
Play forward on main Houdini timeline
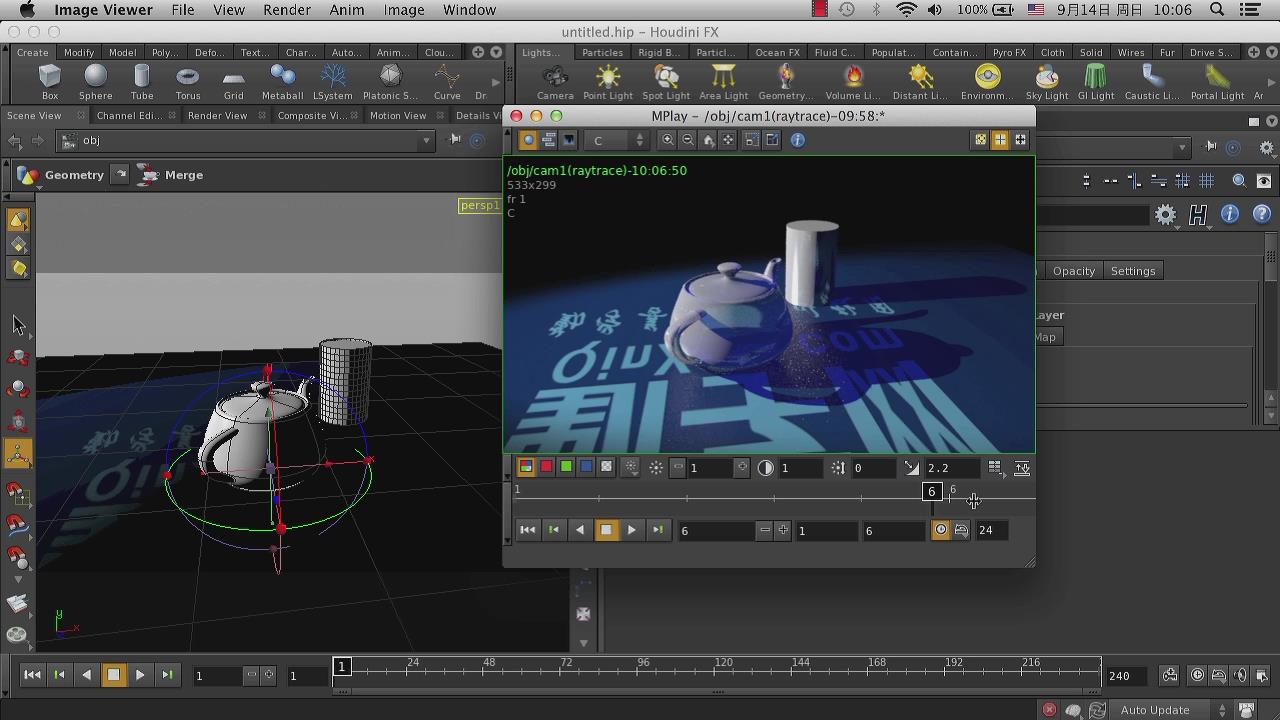(x=140, y=675)
